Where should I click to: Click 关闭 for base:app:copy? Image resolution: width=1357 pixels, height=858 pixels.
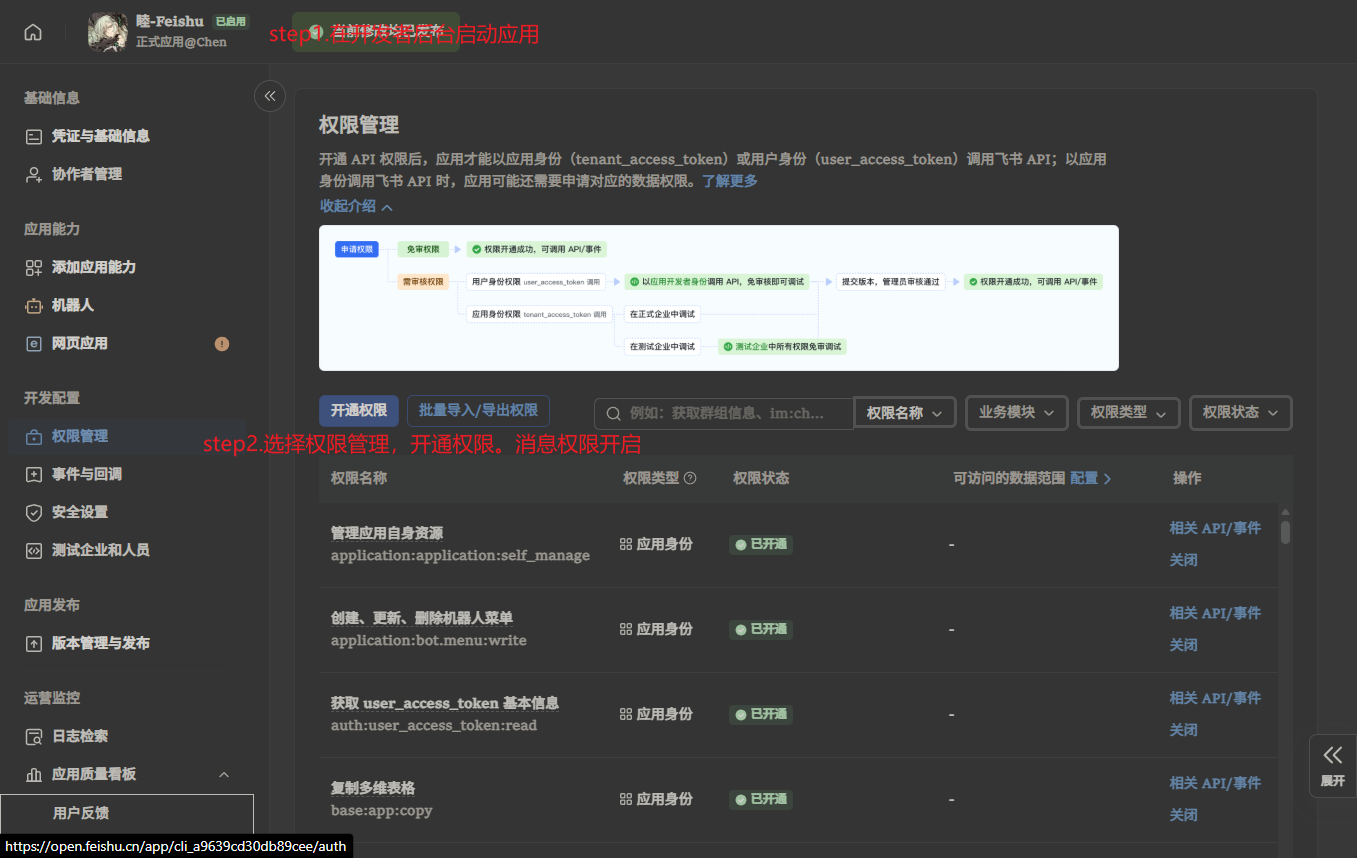(1183, 815)
